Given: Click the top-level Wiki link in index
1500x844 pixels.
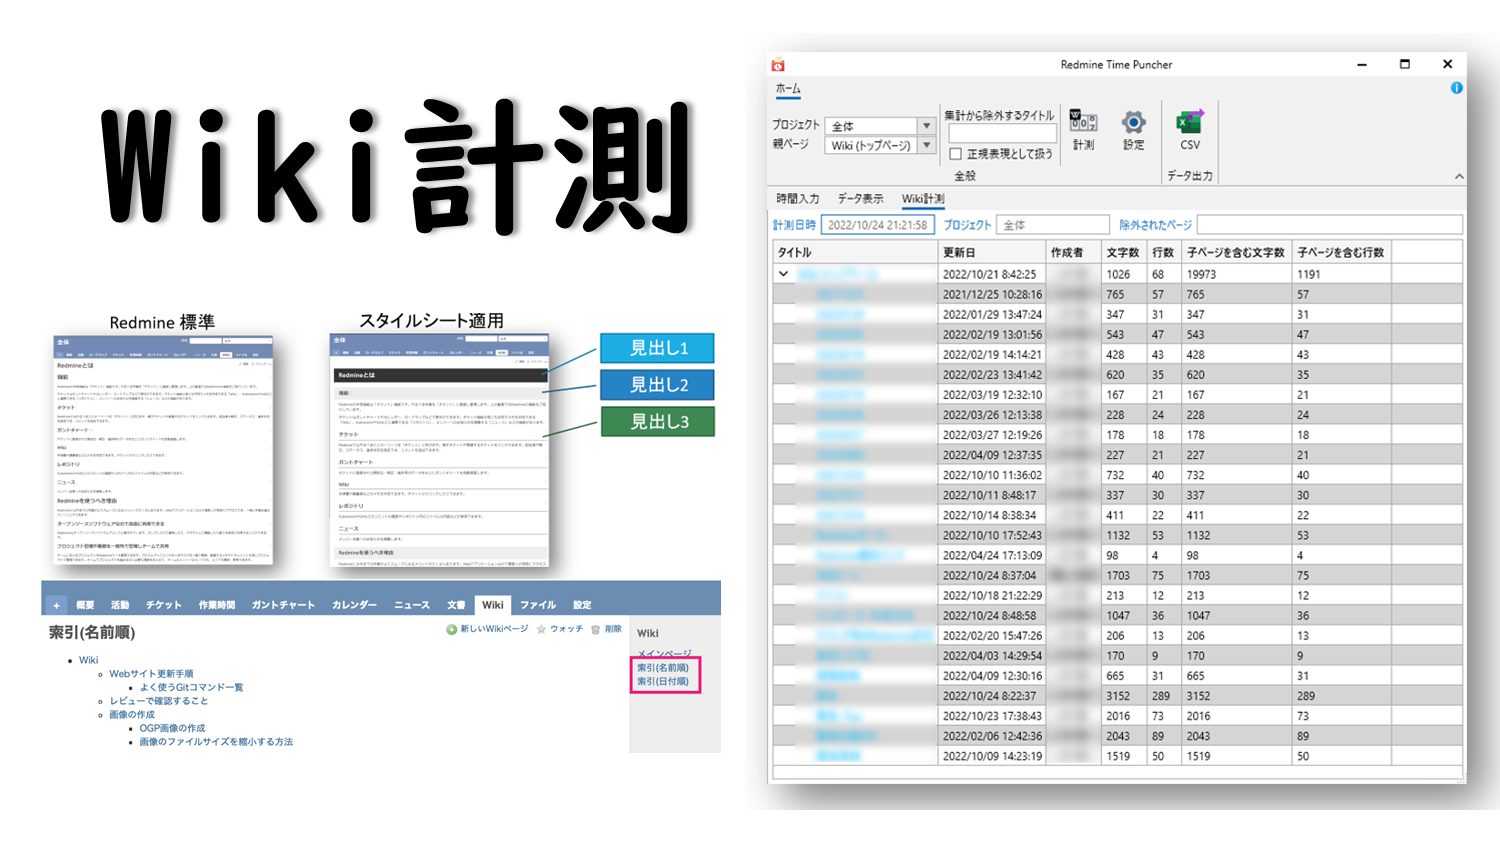Looking at the screenshot, I should pyautogui.click(x=89, y=660).
